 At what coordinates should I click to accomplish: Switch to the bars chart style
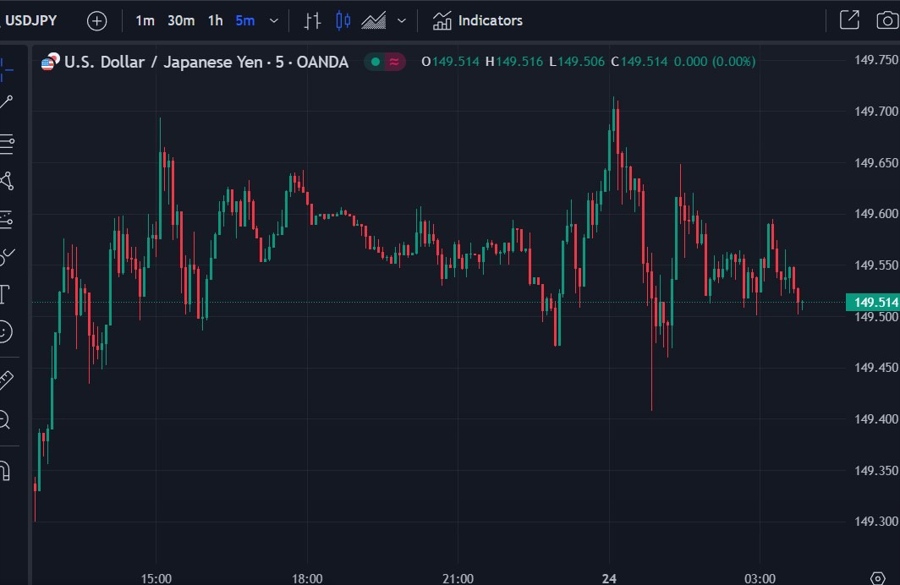(312, 21)
